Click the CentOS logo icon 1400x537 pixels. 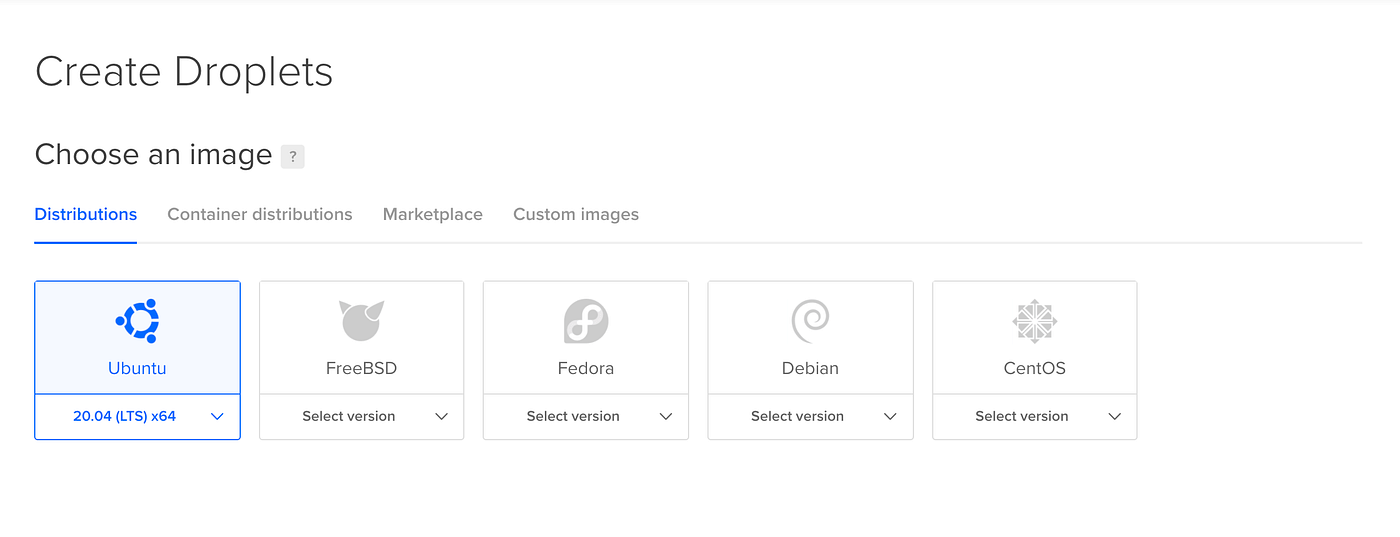point(1035,321)
